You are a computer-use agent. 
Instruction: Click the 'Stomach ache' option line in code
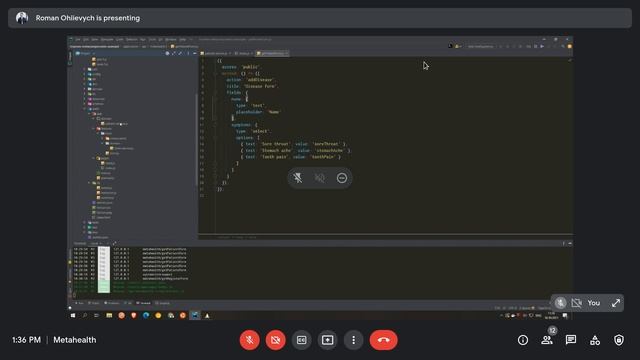(295, 151)
